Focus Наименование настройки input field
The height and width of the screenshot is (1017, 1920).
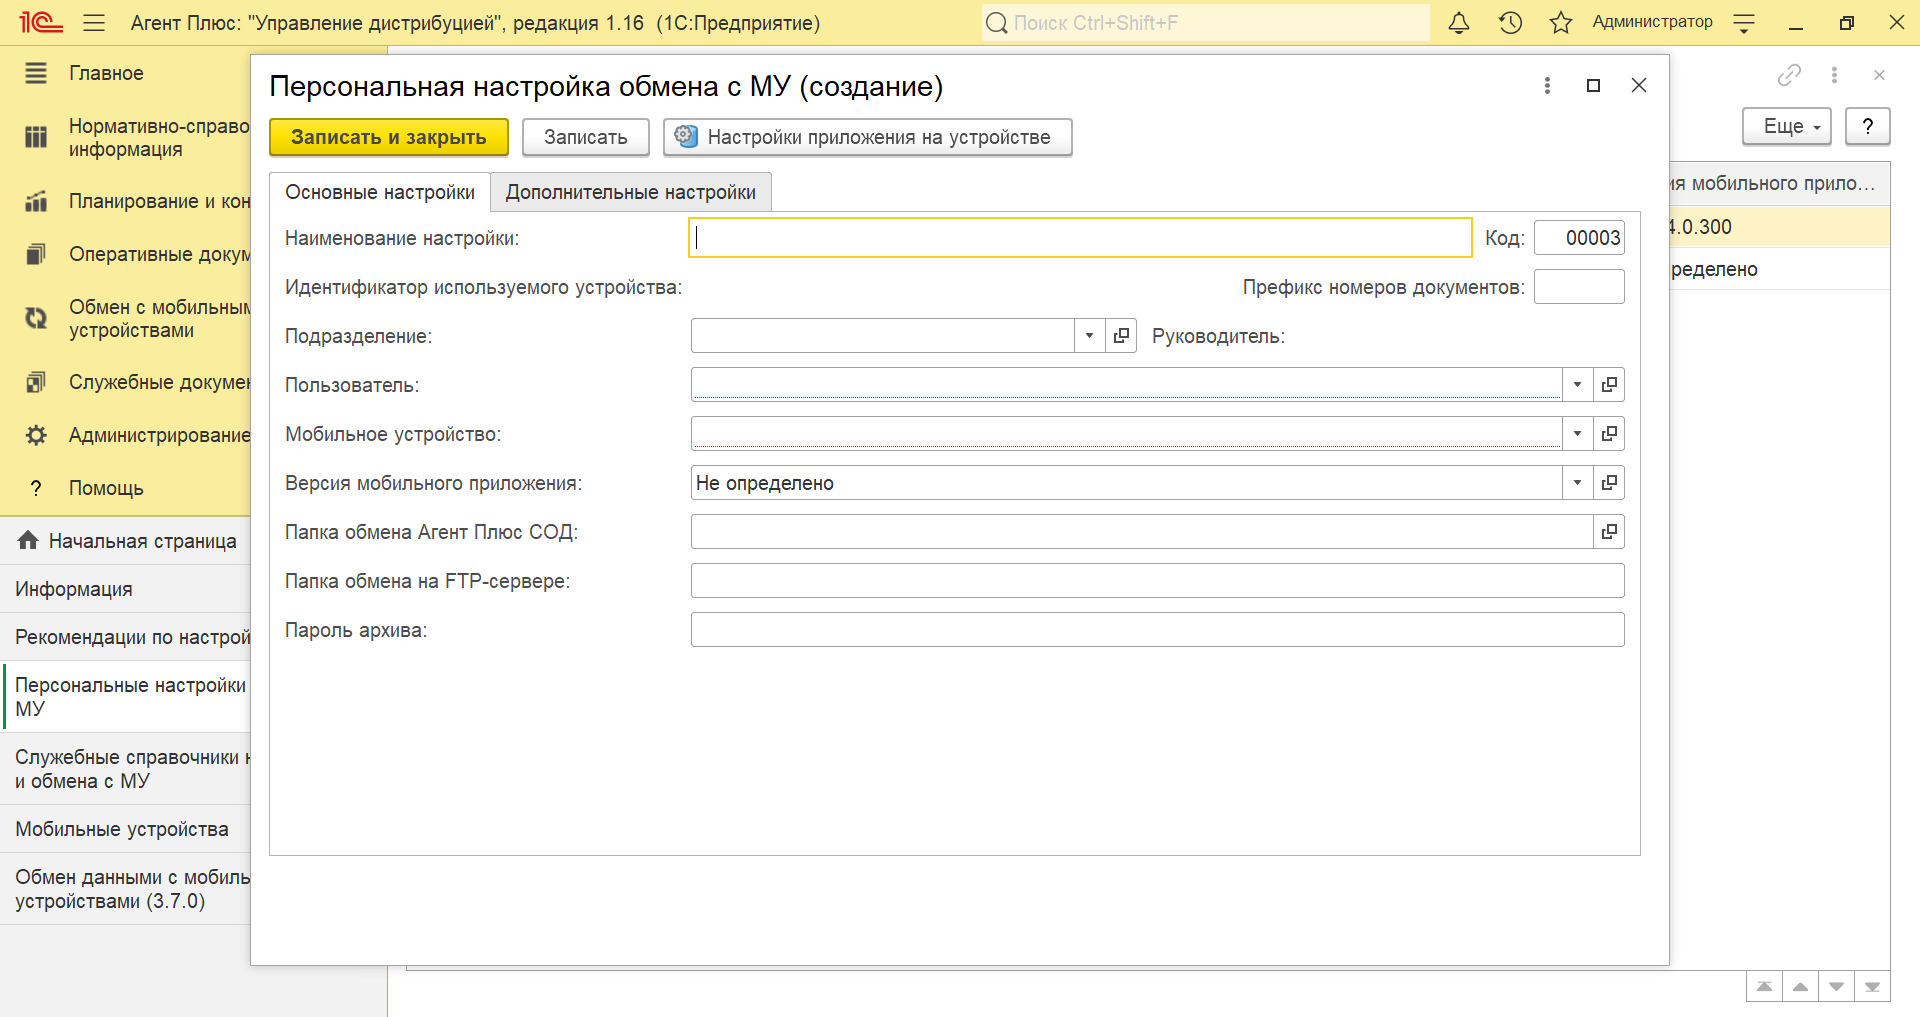1080,238
